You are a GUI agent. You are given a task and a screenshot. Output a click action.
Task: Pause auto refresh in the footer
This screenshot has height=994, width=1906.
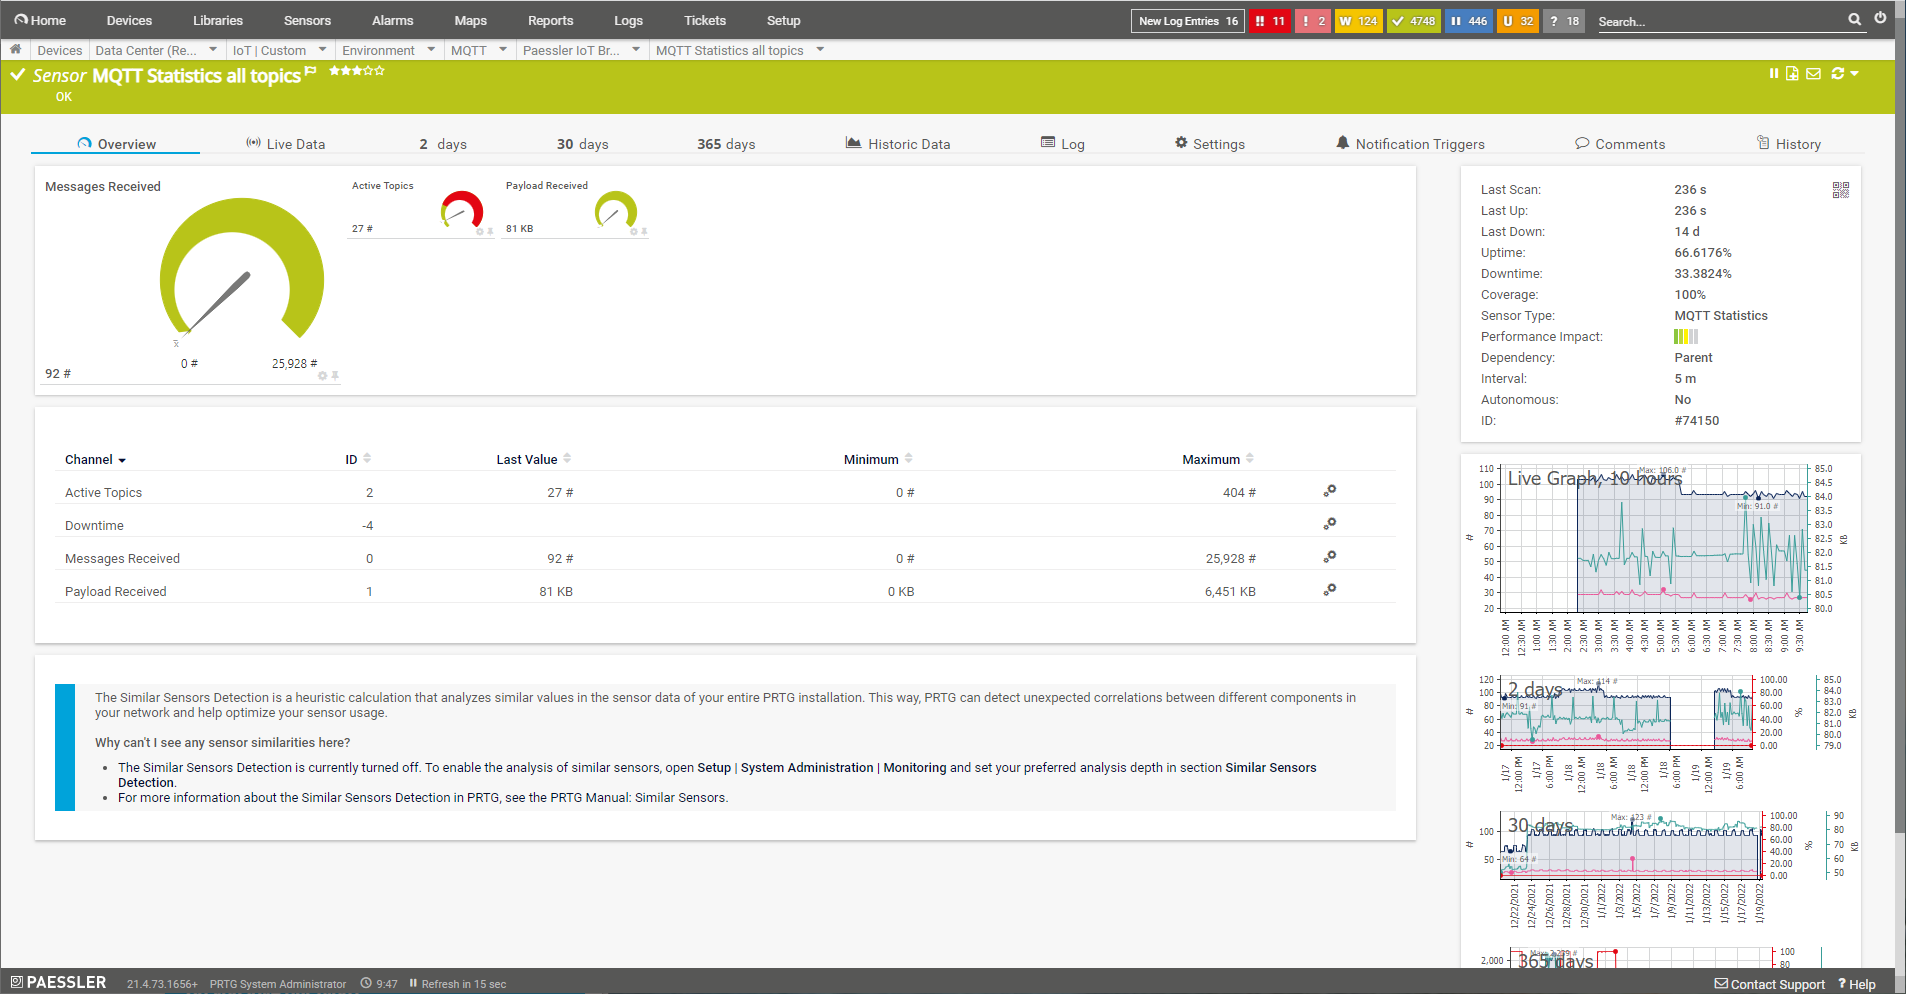[413, 984]
